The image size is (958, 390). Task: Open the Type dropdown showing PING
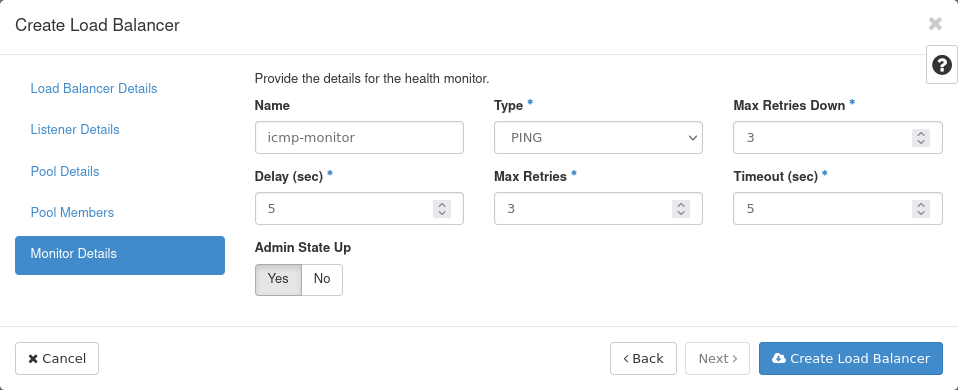pyautogui.click(x=598, y=138)
